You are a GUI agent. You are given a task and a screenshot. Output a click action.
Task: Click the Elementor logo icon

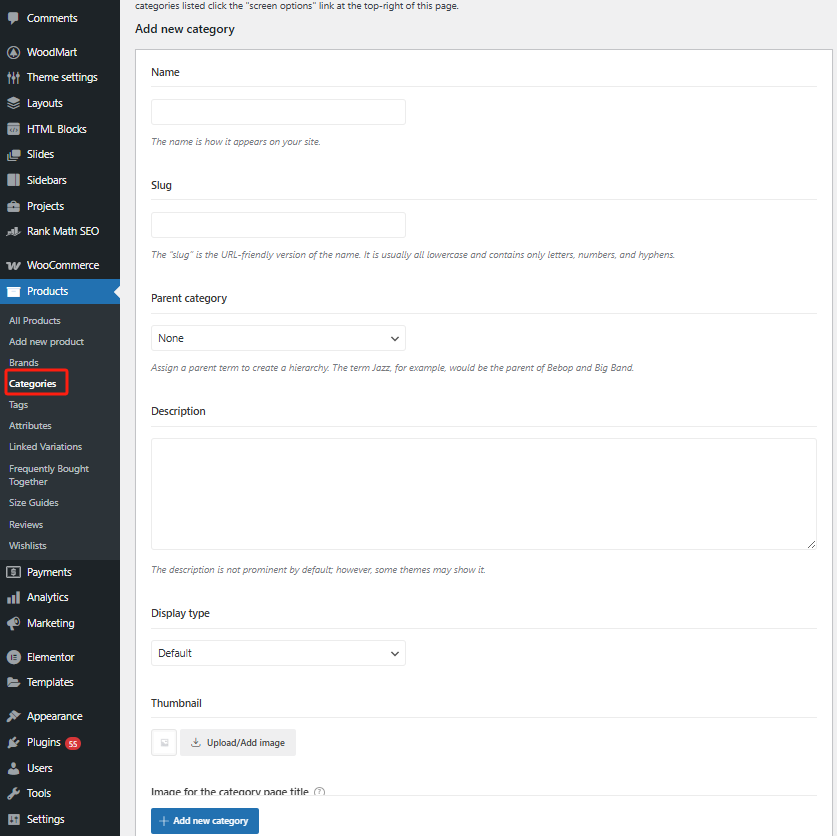13,657
